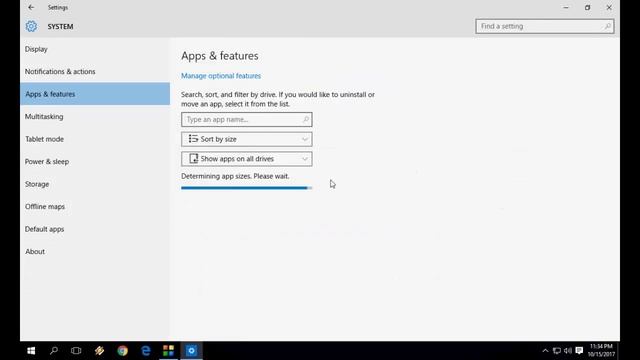Restore down the Settings window
Screen dimensions: 640x360
coord(587,7)
